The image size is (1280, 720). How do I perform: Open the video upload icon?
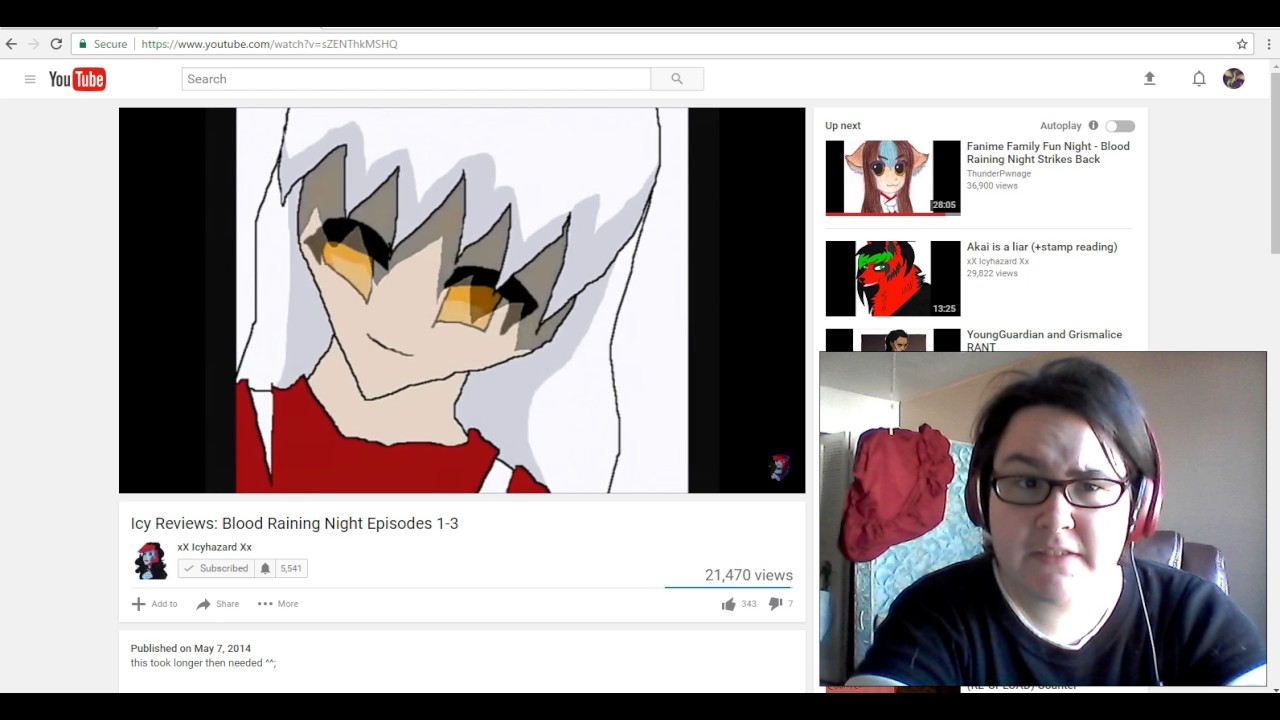click(x=1149, y=79)
